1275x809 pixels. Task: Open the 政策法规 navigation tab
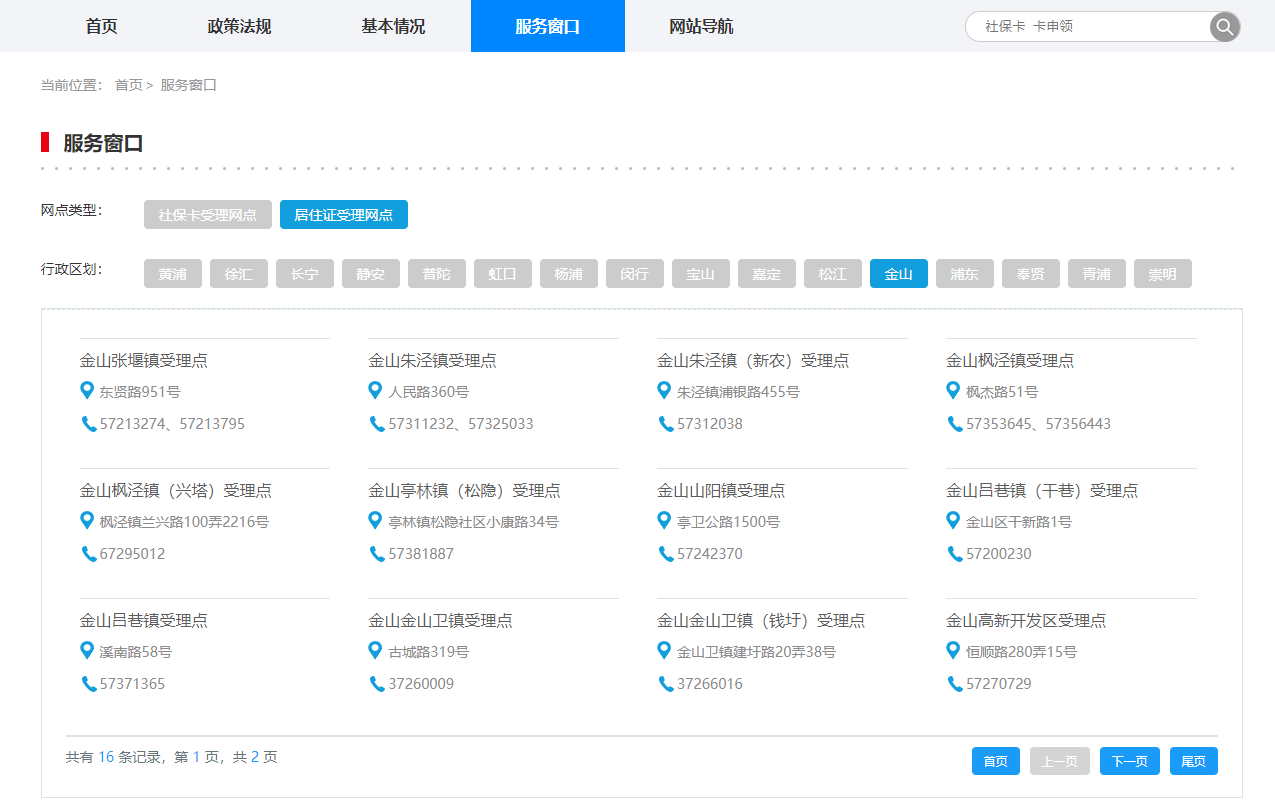point(240,26)
